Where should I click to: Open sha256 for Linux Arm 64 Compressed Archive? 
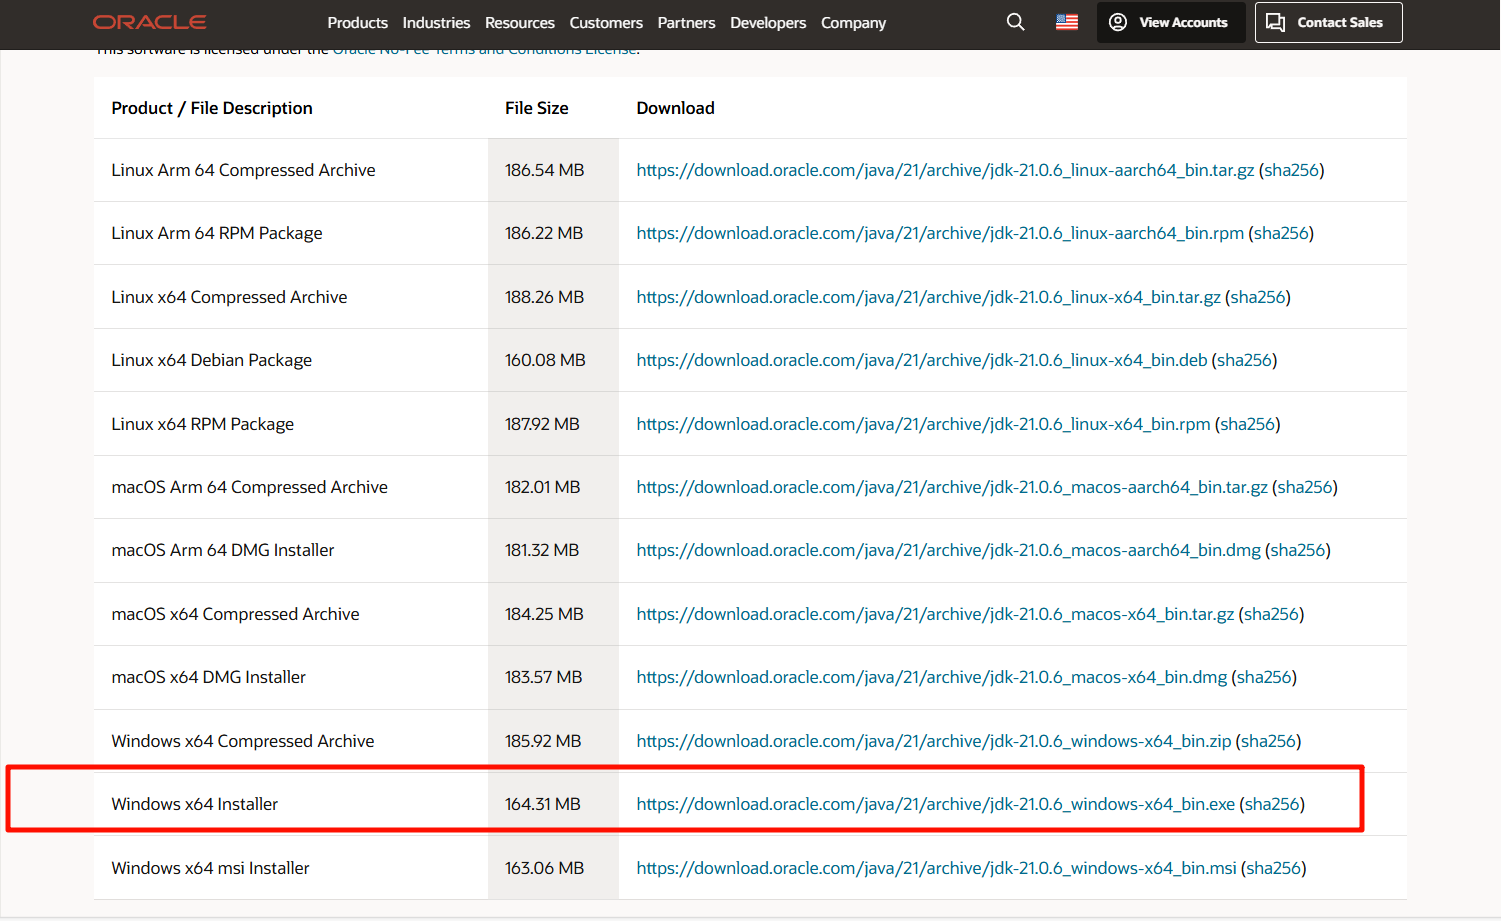click(1292, 170)
